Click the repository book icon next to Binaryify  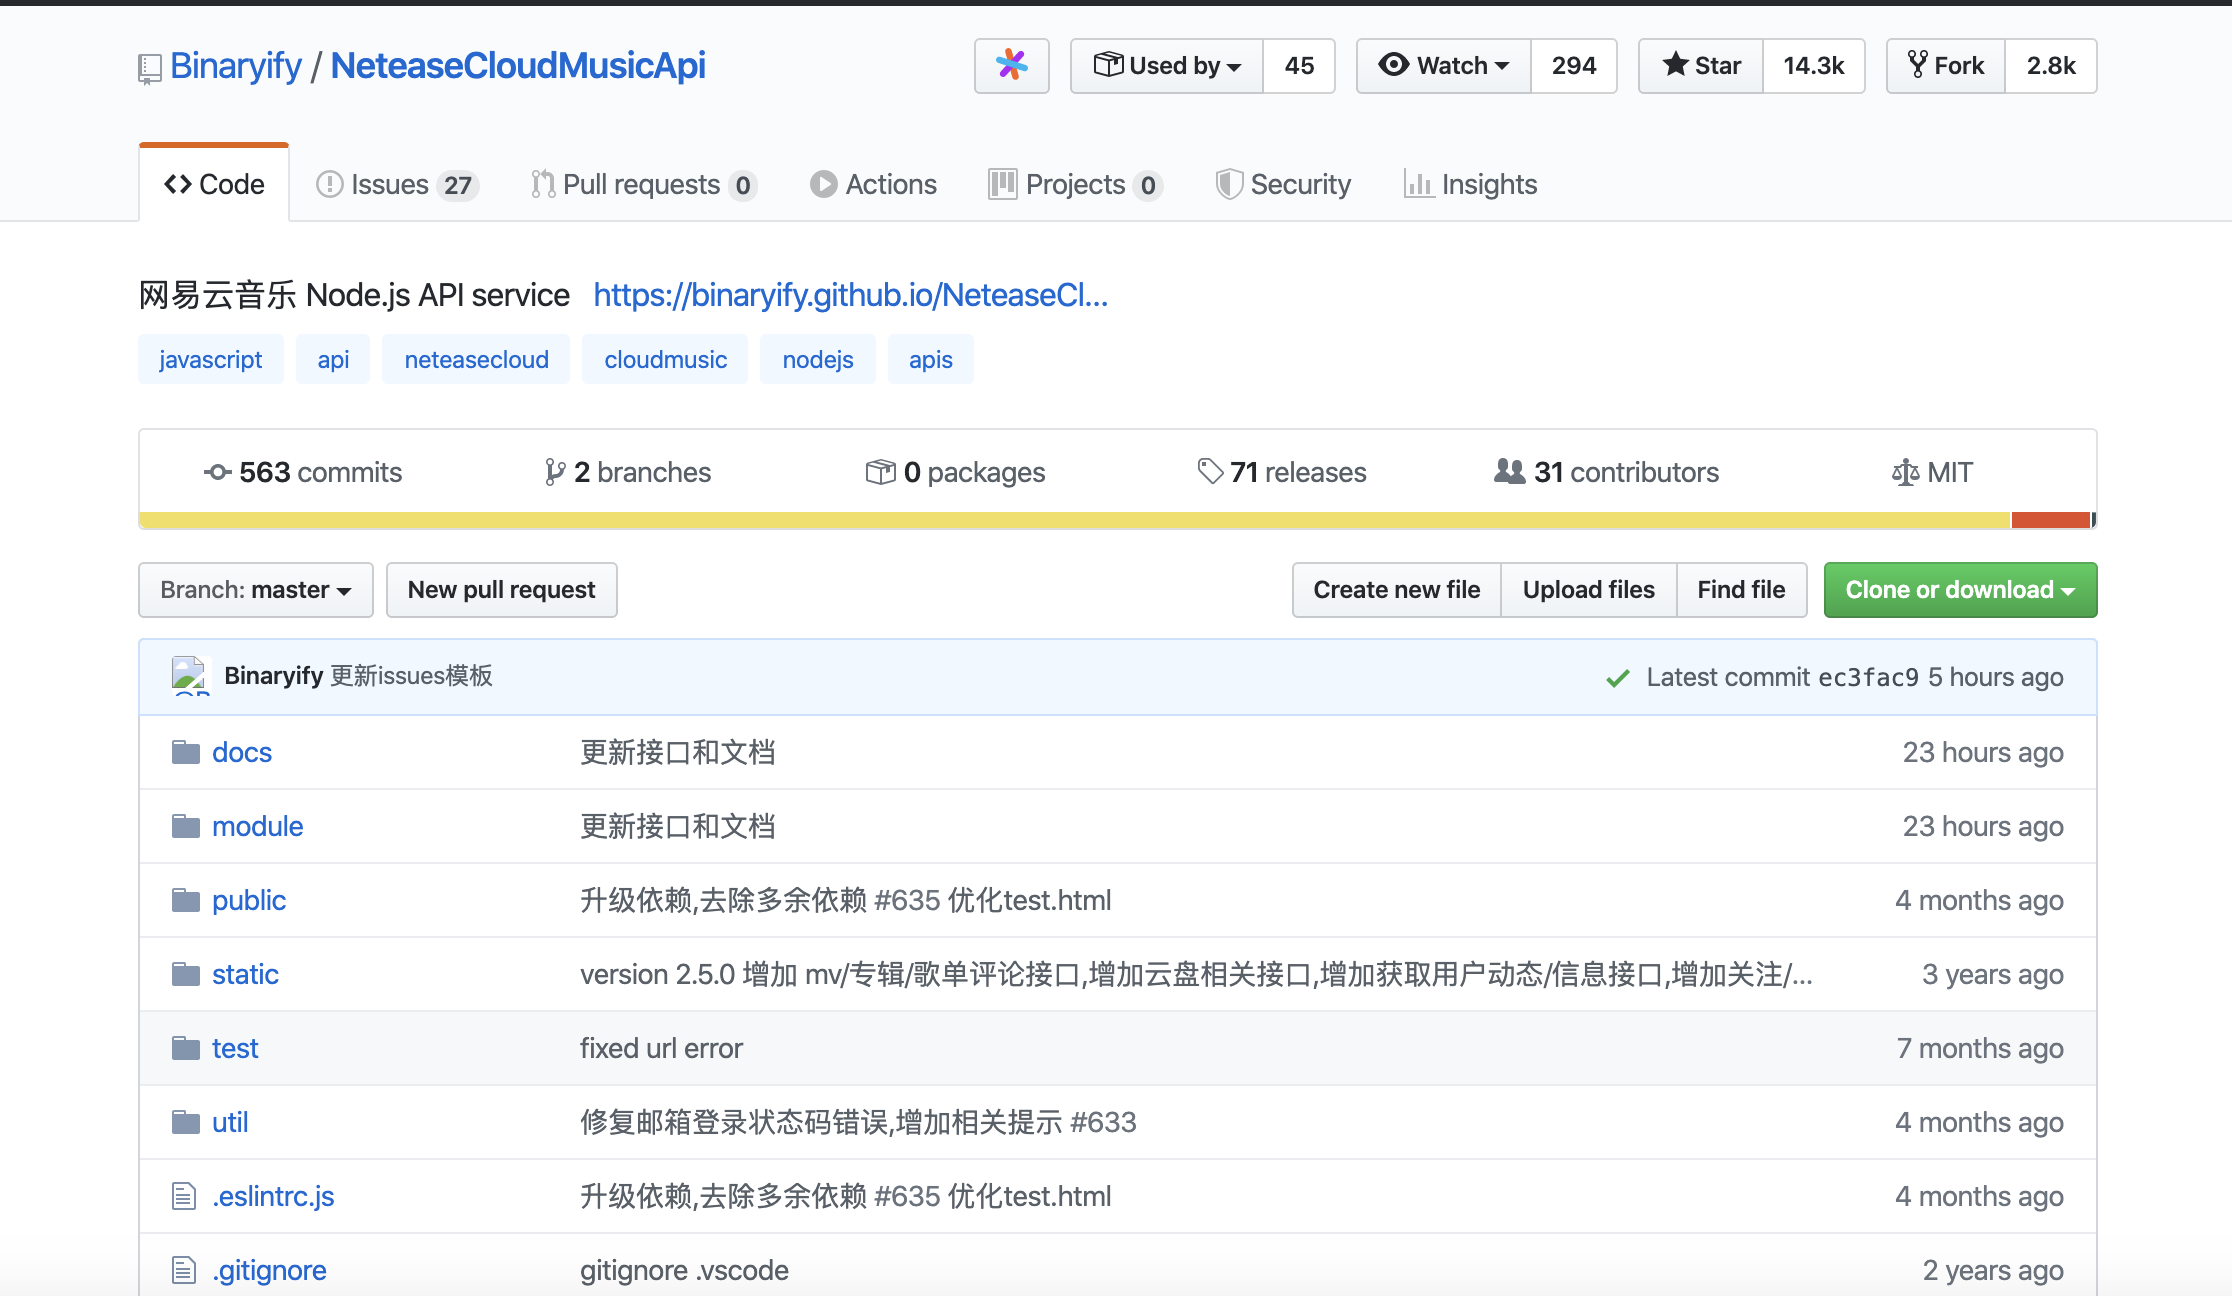click(x=149, y=66)
